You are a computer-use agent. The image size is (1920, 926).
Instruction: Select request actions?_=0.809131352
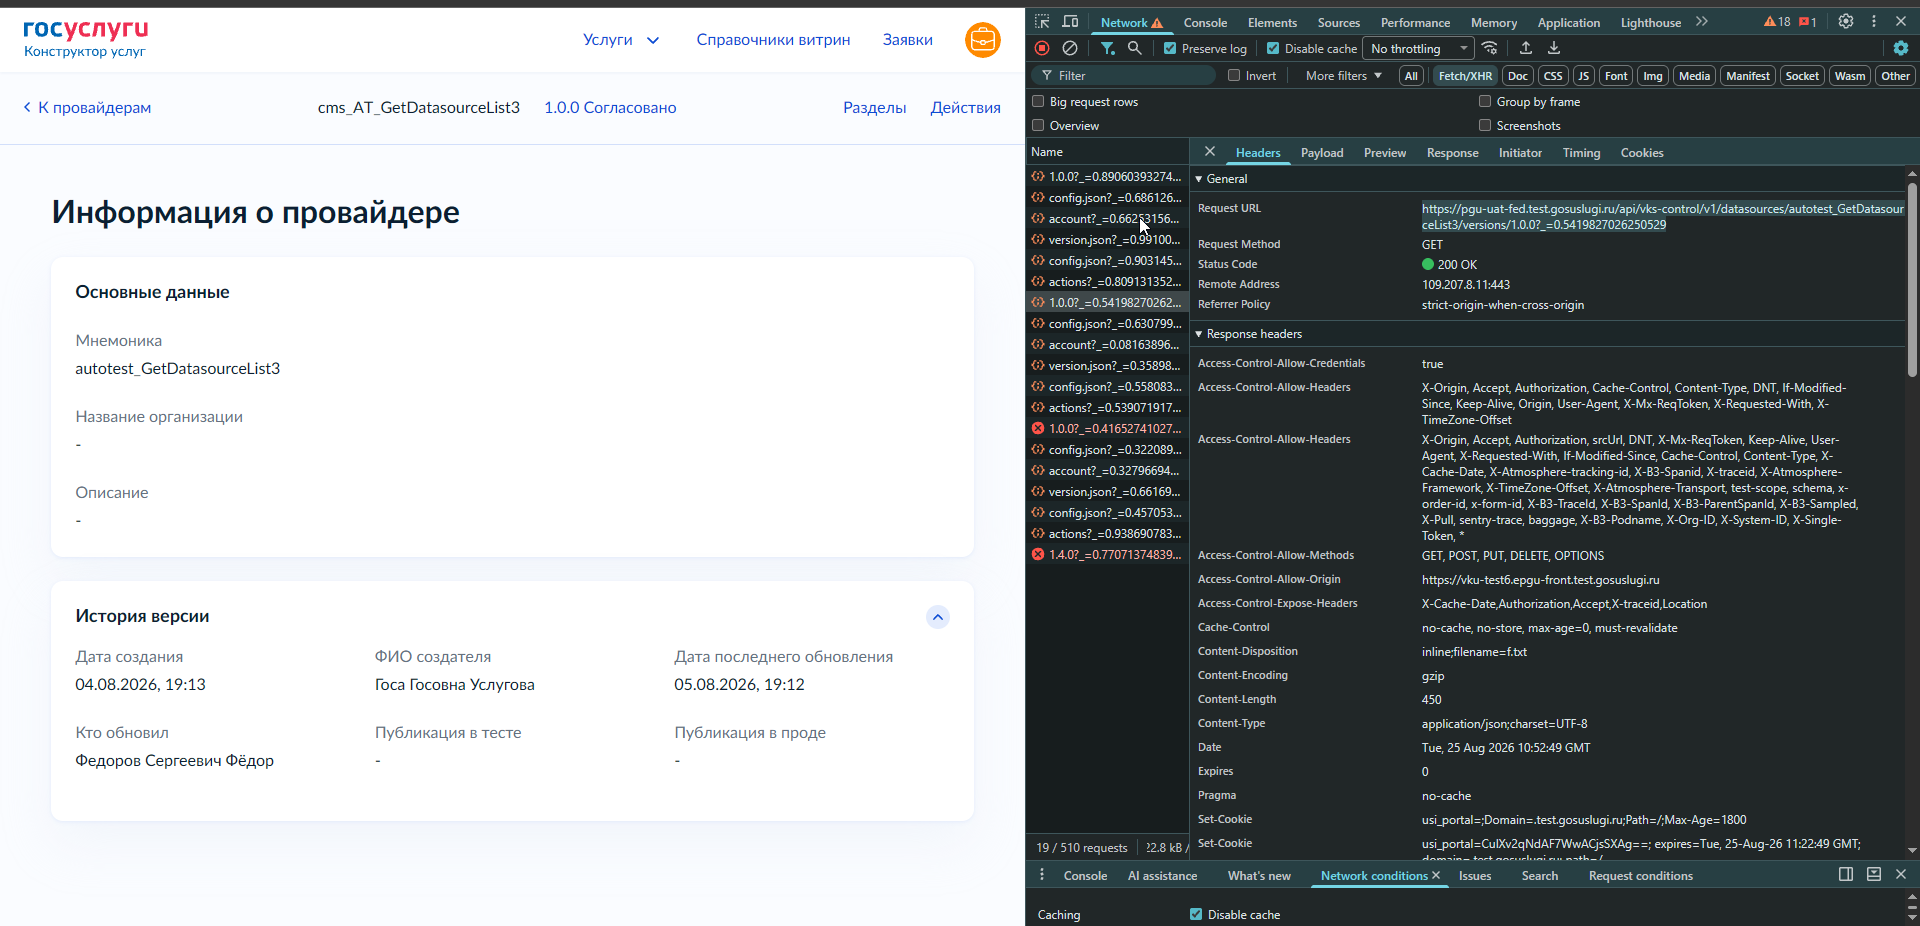tap(1107, 282)
